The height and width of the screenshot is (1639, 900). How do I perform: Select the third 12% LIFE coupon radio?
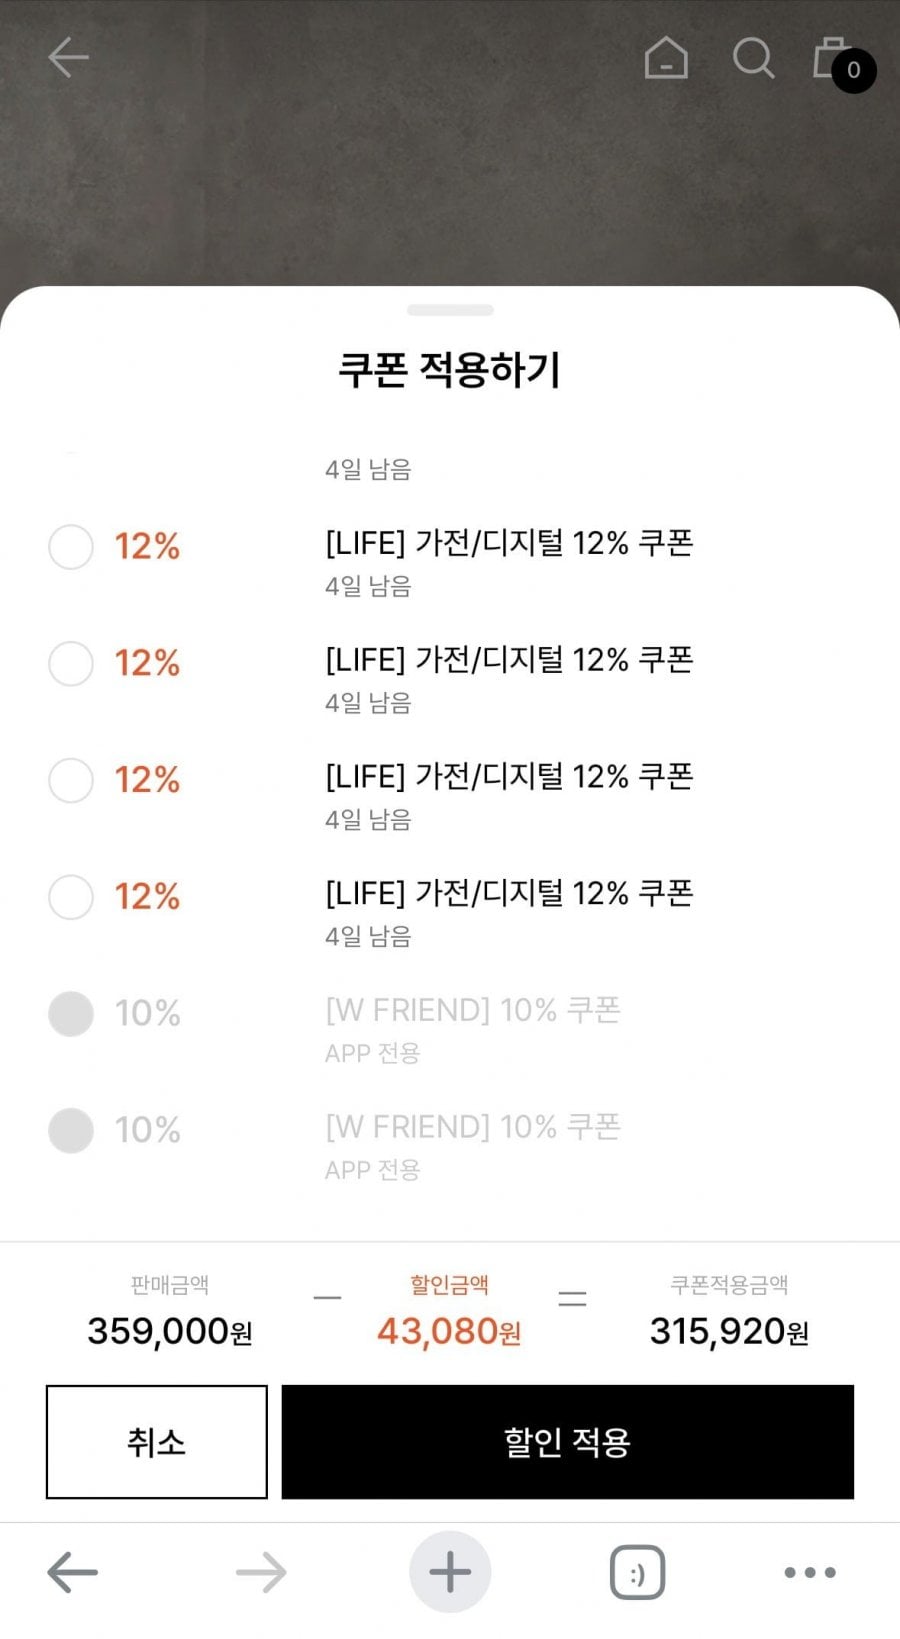tap(71, 780)
